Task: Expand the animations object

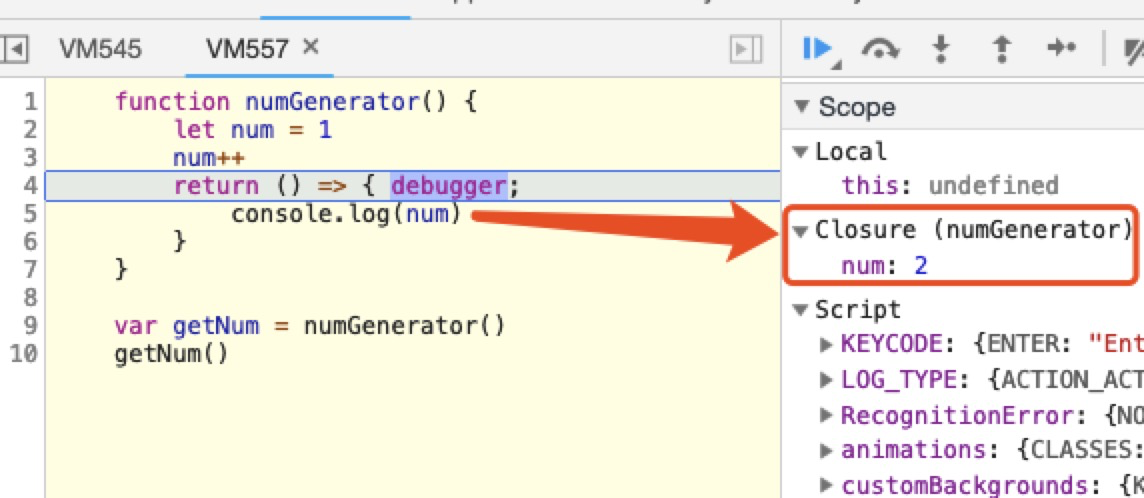Action: (x=827, y=451)
